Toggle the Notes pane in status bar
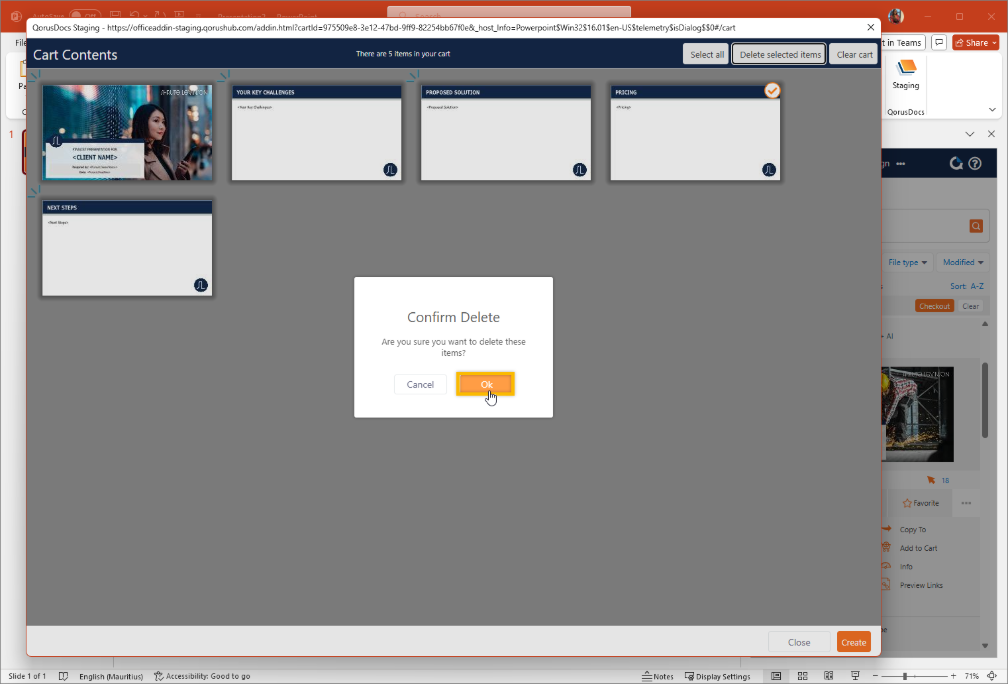 pyautogui.click(x=657, y=676)
